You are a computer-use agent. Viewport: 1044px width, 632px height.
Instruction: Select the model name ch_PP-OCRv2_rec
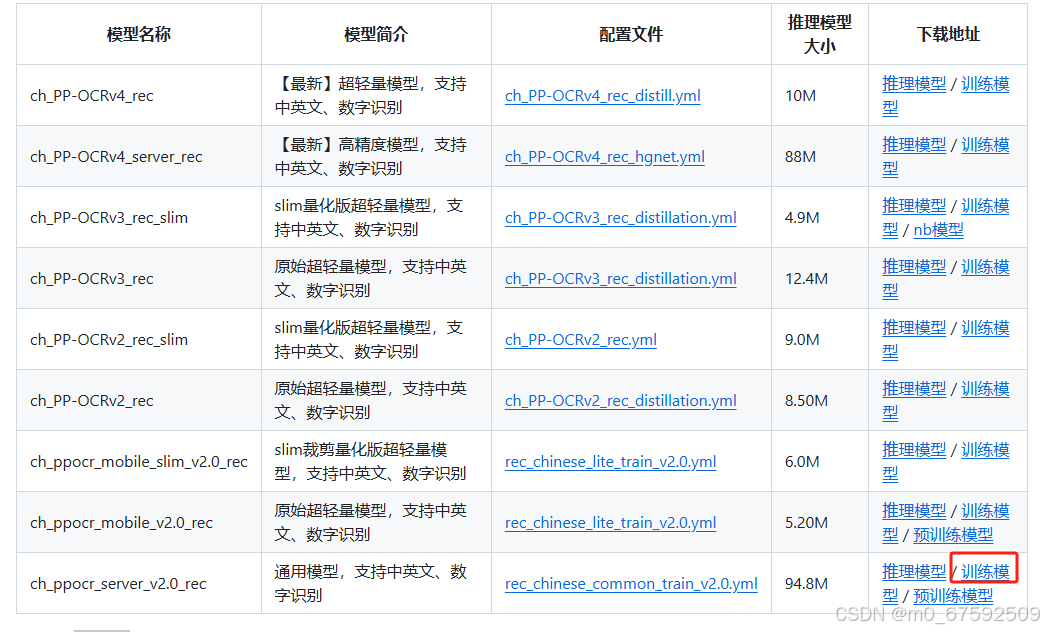pyautogui.click(x=92, y=401)
